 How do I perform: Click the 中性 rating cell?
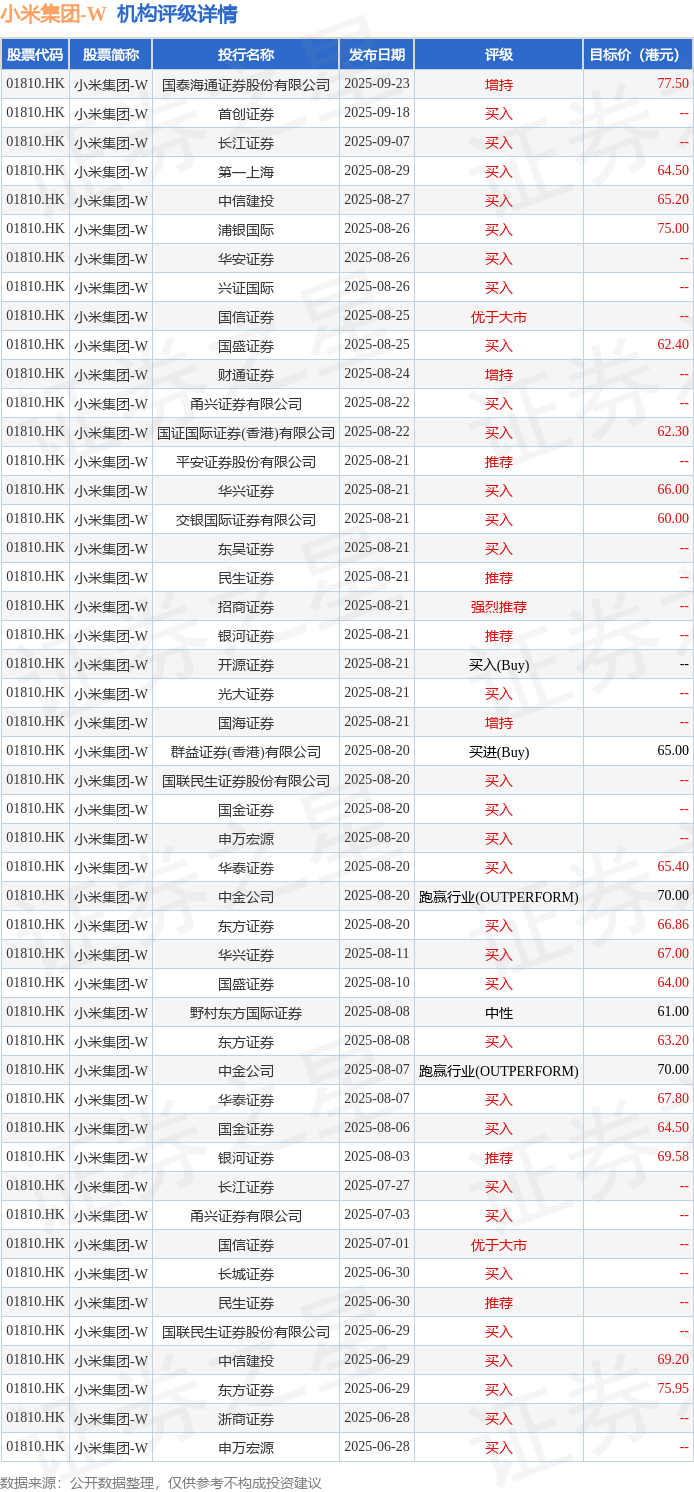[499, 1013]
